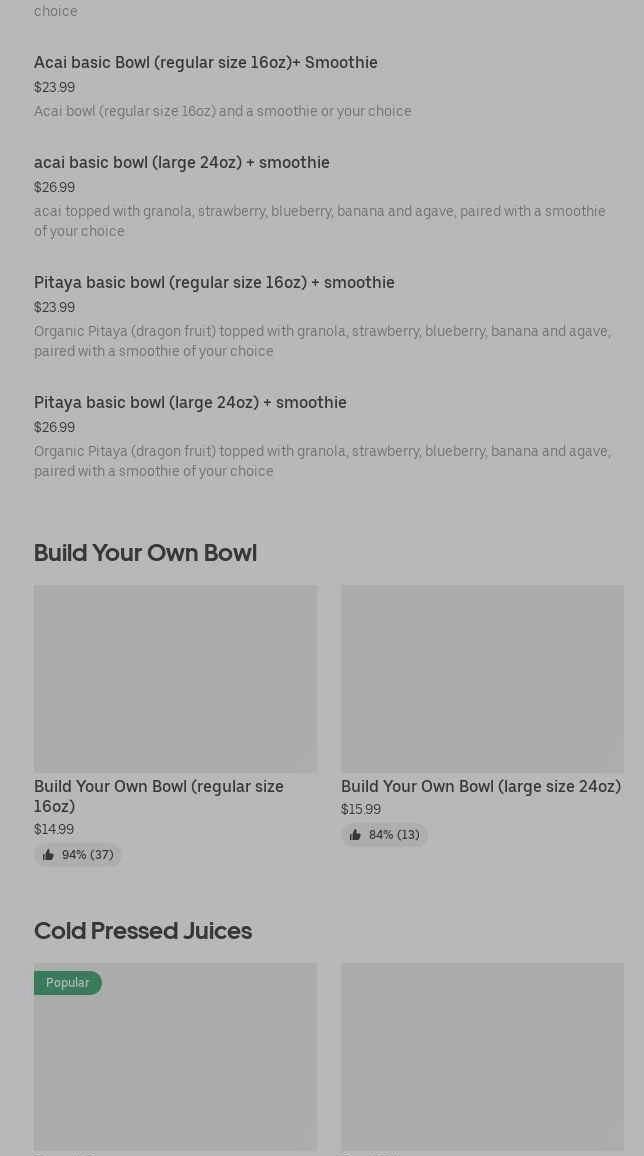Jump to Cold Pressed Juices section heading
Image resolution: width=644 pixels, height=1156 pixels.
point(143,930)
